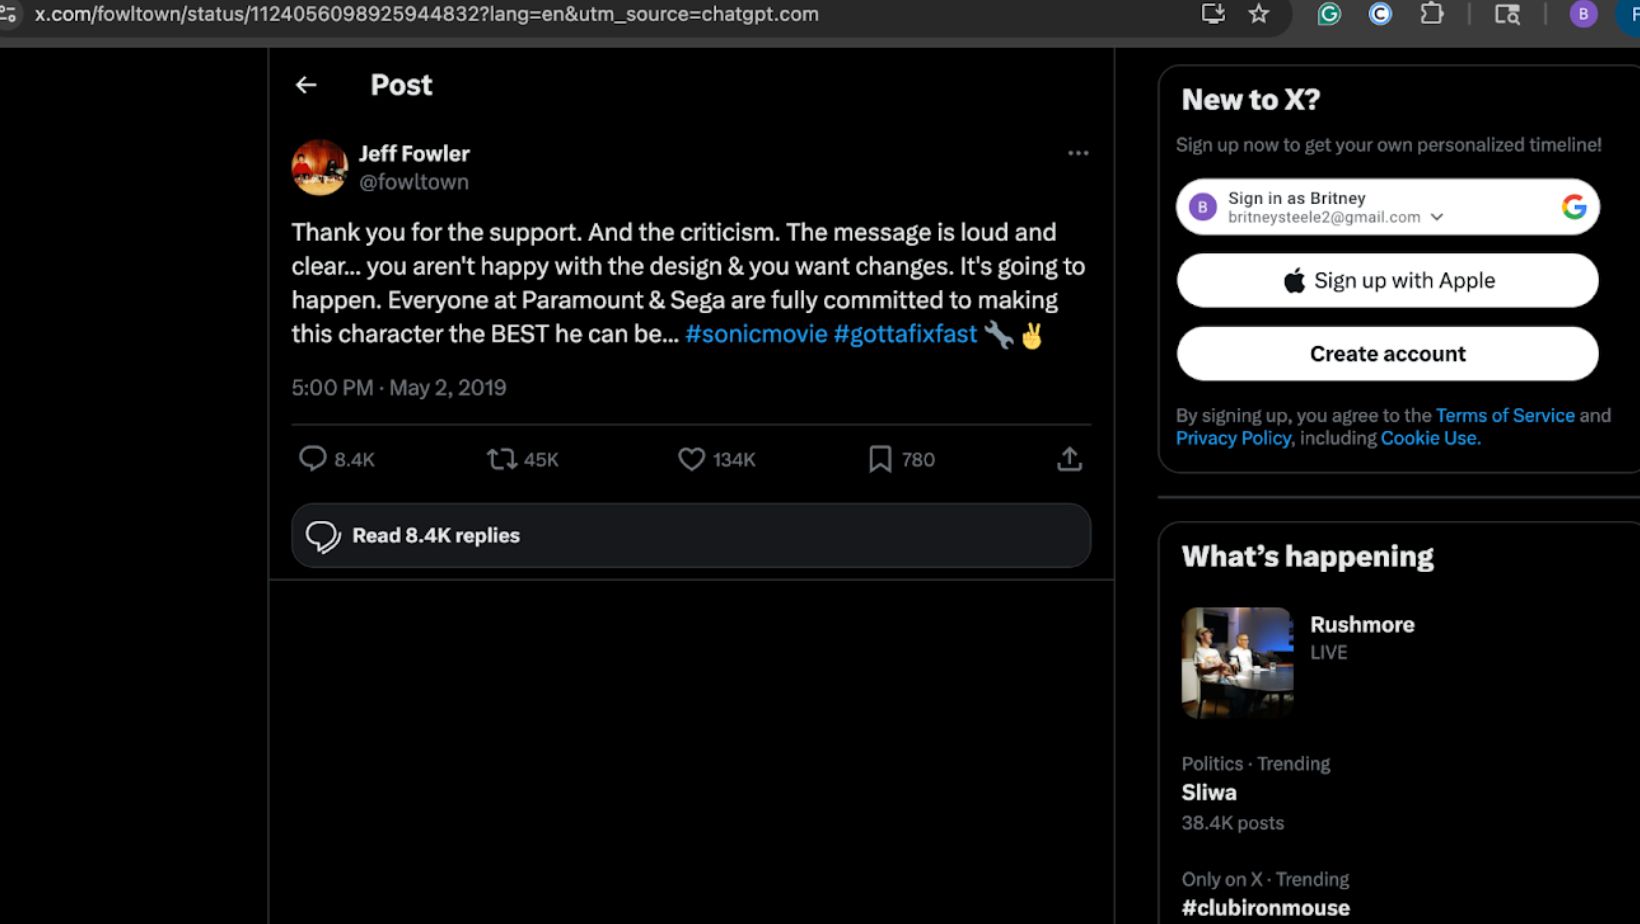The width and height of the screenshot is (1640, 924).
Task: Click the back arrow next to Post
Action: 306,85
